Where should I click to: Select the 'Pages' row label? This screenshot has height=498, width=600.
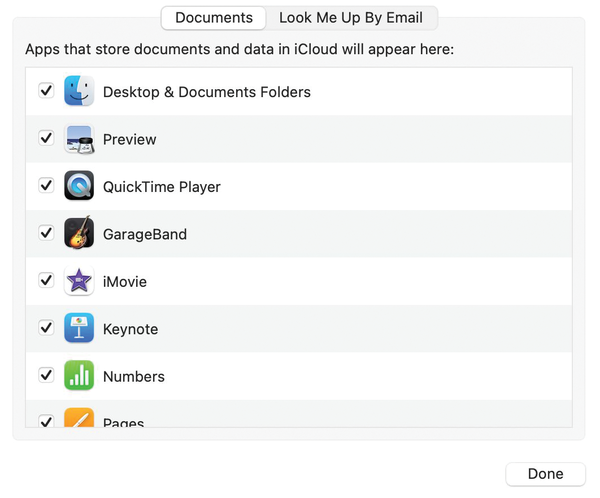tap(123, 422)
